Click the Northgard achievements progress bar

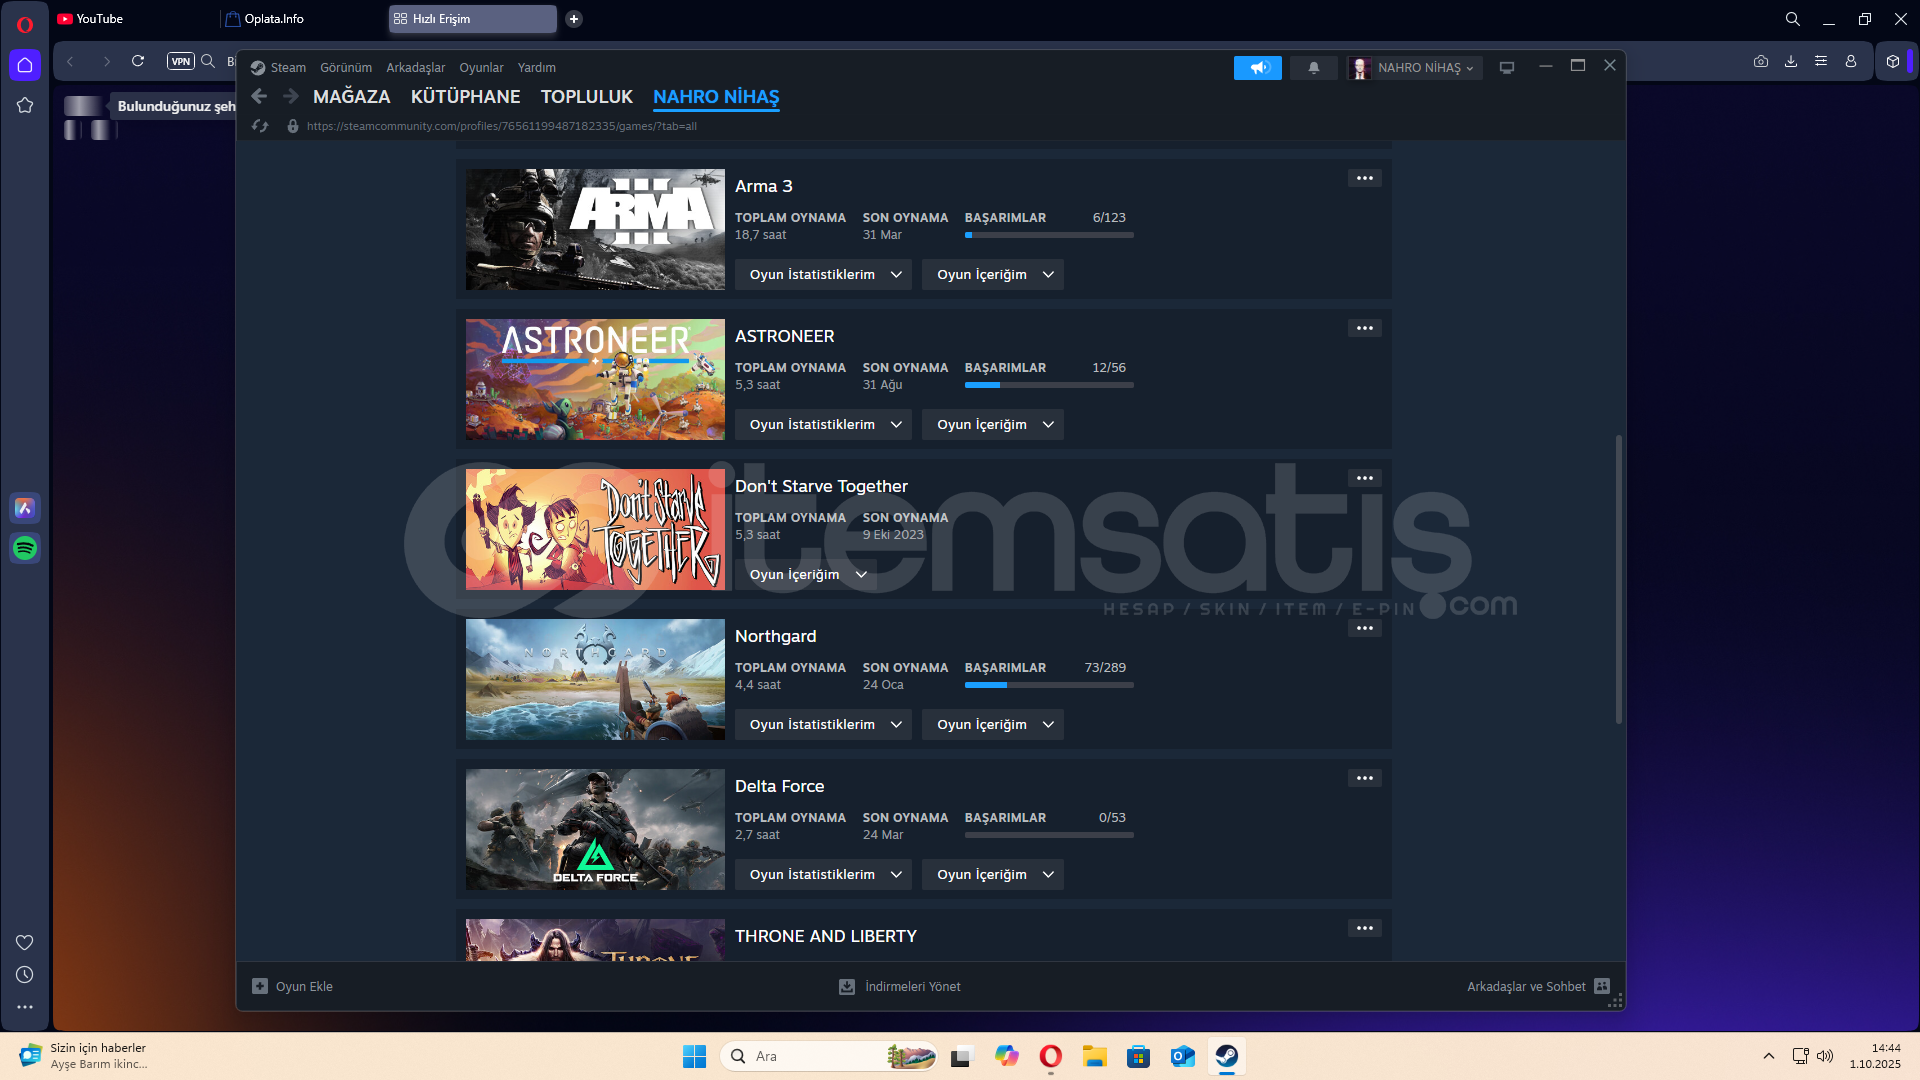tap(1048, 685)
